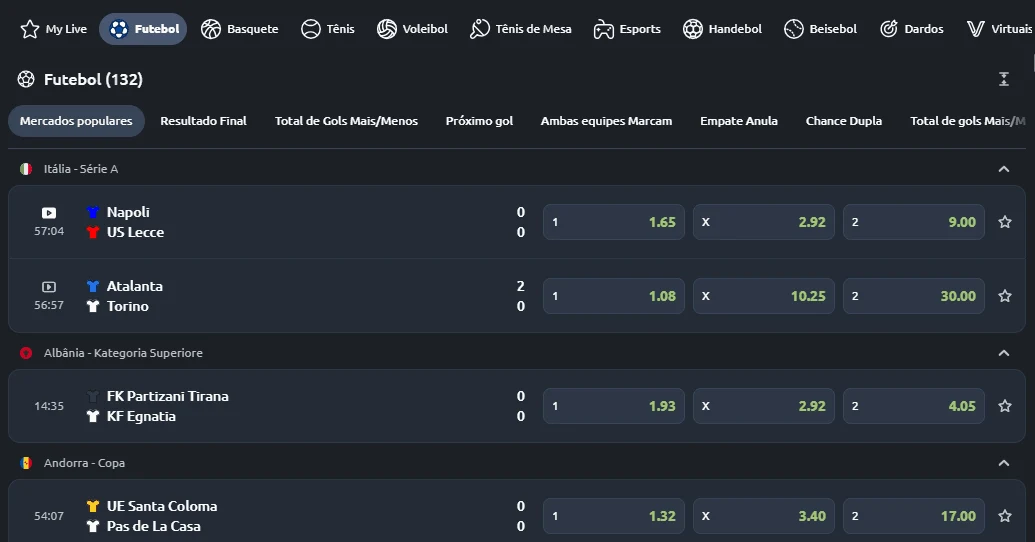Watch live stream for Napoli vs US Lecce
1035x542 pixels.
49,213
